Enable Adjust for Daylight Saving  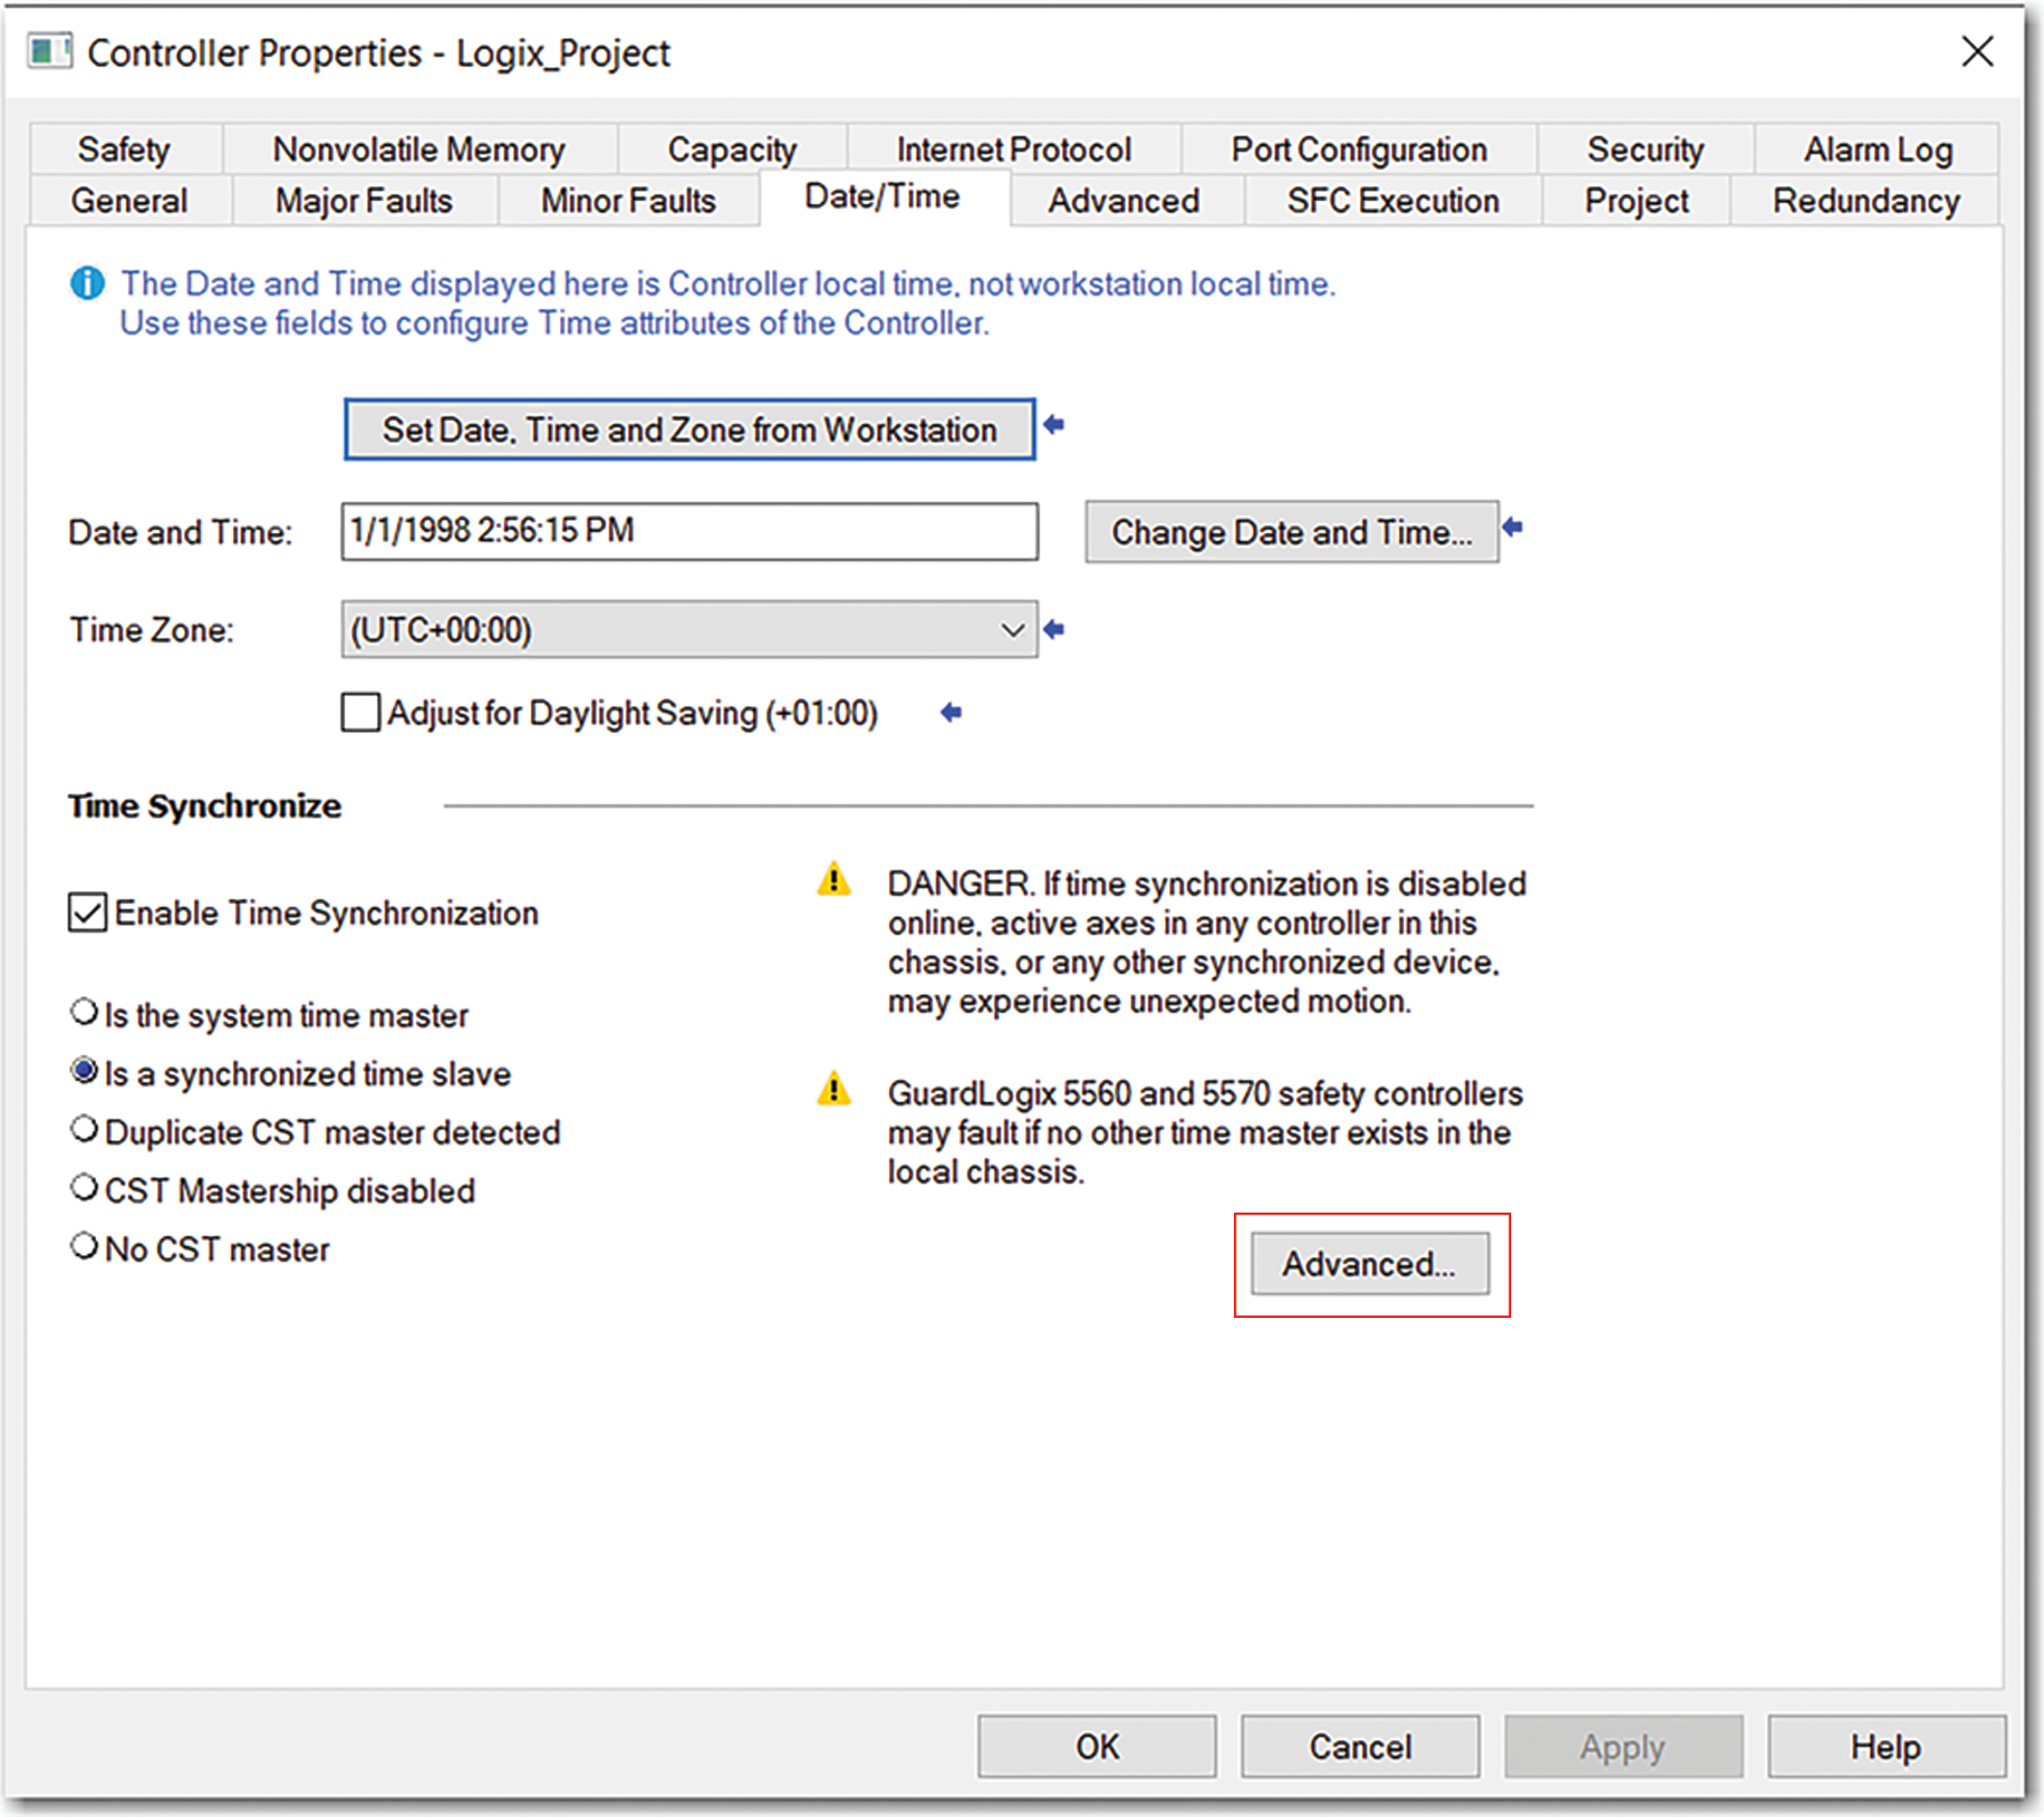[x=360, y=712]
